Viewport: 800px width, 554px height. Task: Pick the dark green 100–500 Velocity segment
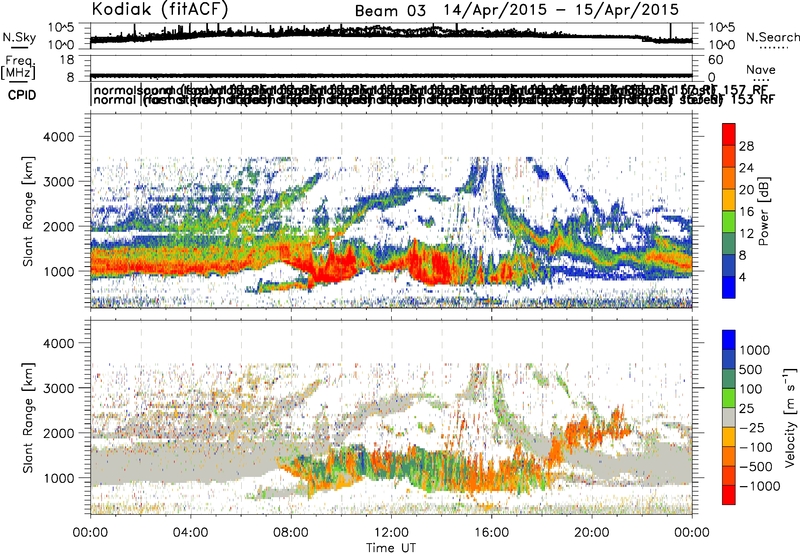(x=729, y=379)
